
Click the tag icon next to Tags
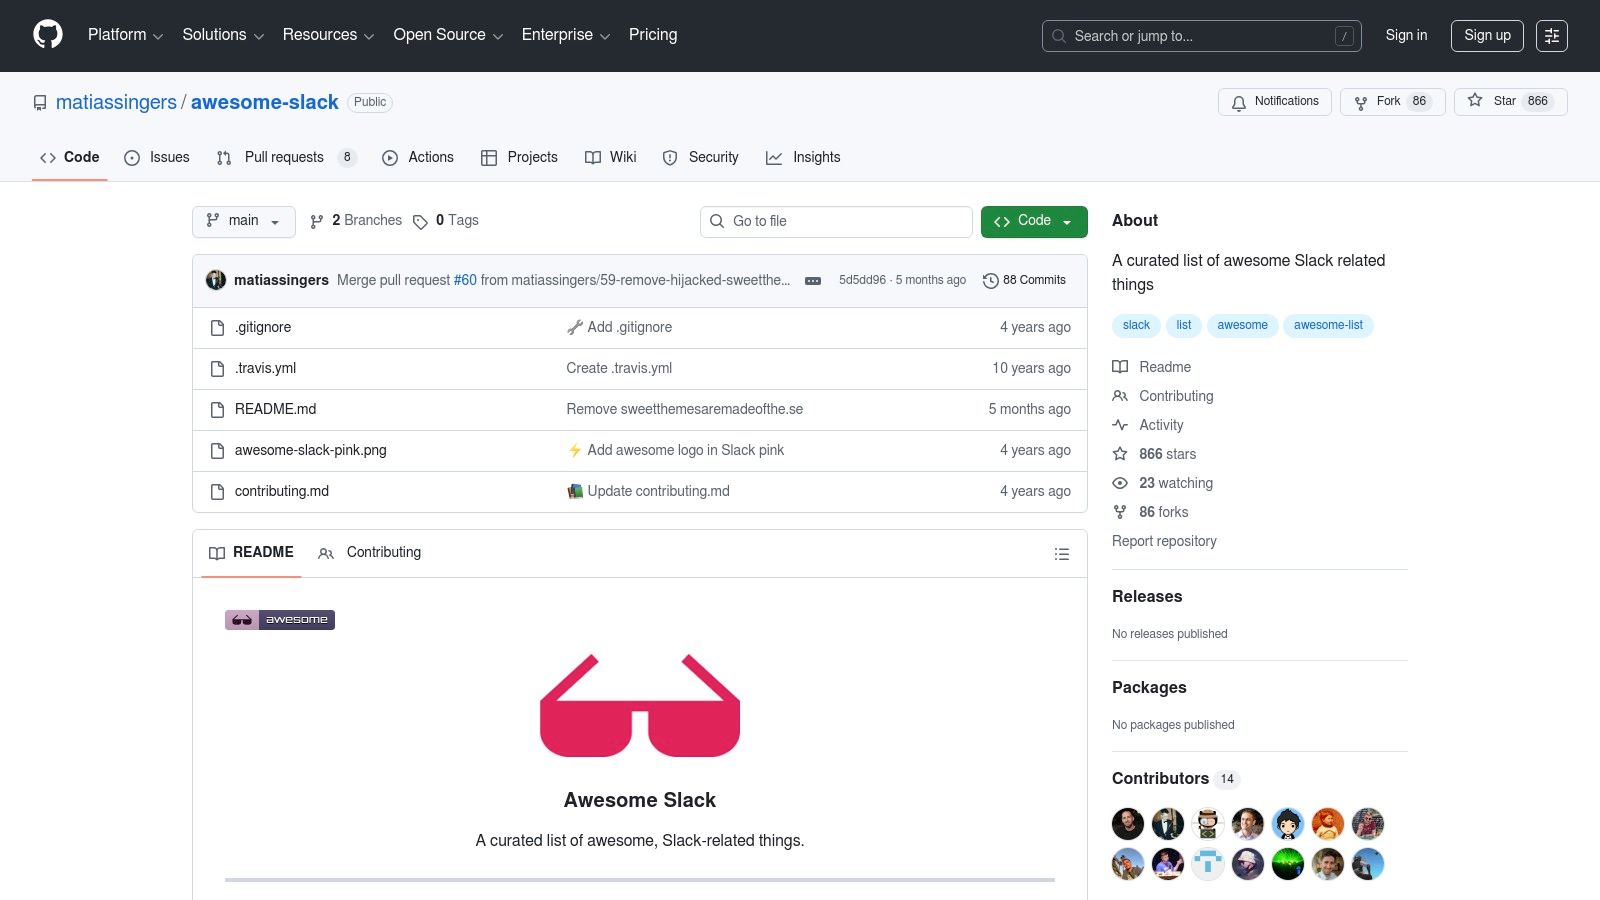tap(420, 222)
